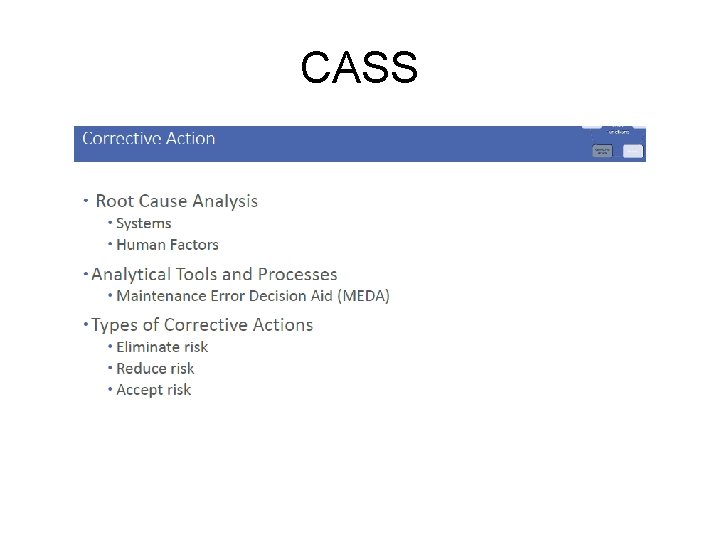Click Analytical Tools and Processes heading
This screenshot has height=540, width=720.
coord(214,274)
